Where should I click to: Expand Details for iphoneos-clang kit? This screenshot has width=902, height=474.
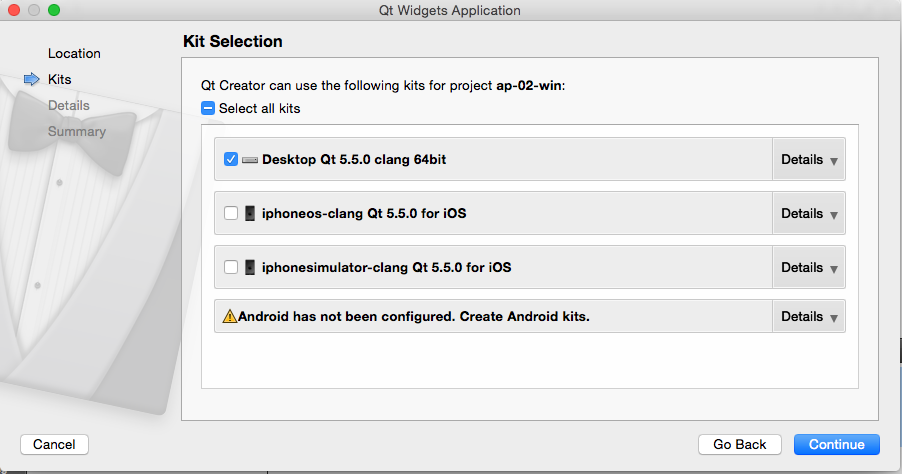(x=809, y=213)
